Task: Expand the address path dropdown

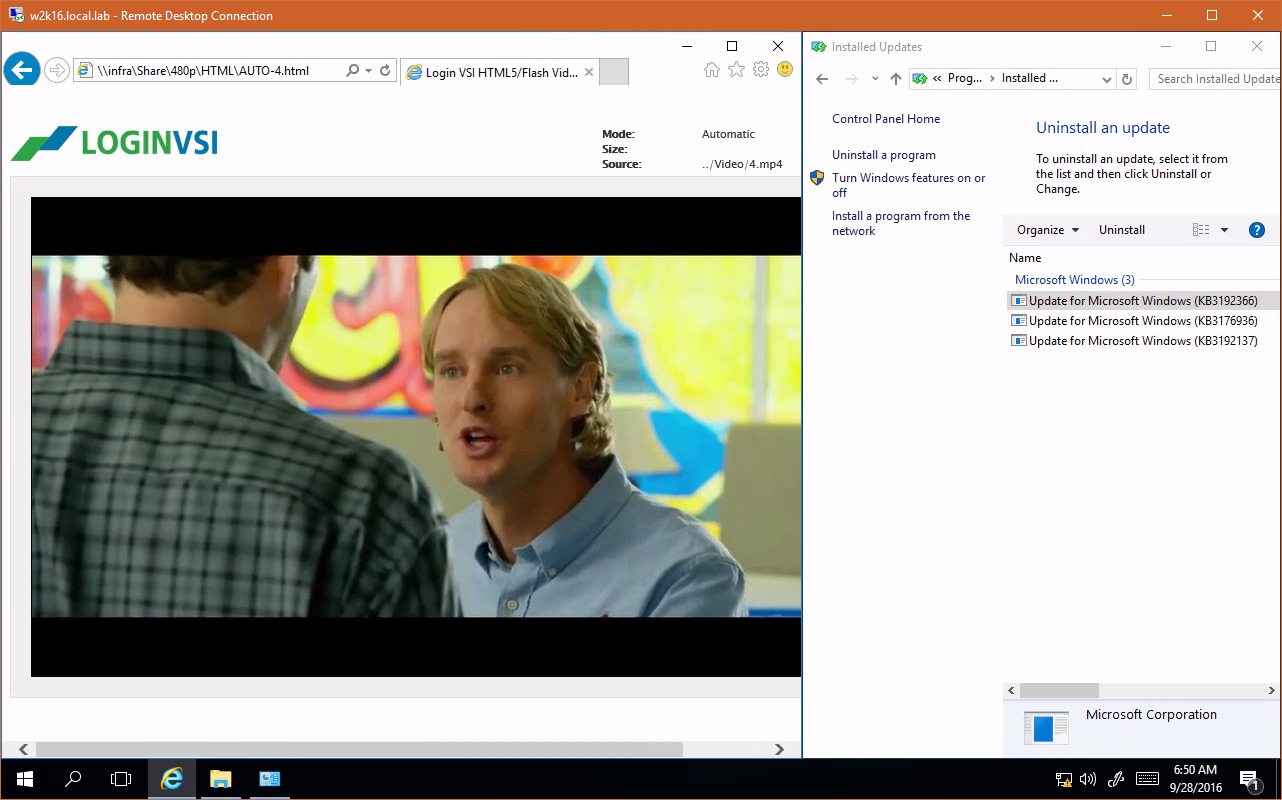Action: 1106,79
